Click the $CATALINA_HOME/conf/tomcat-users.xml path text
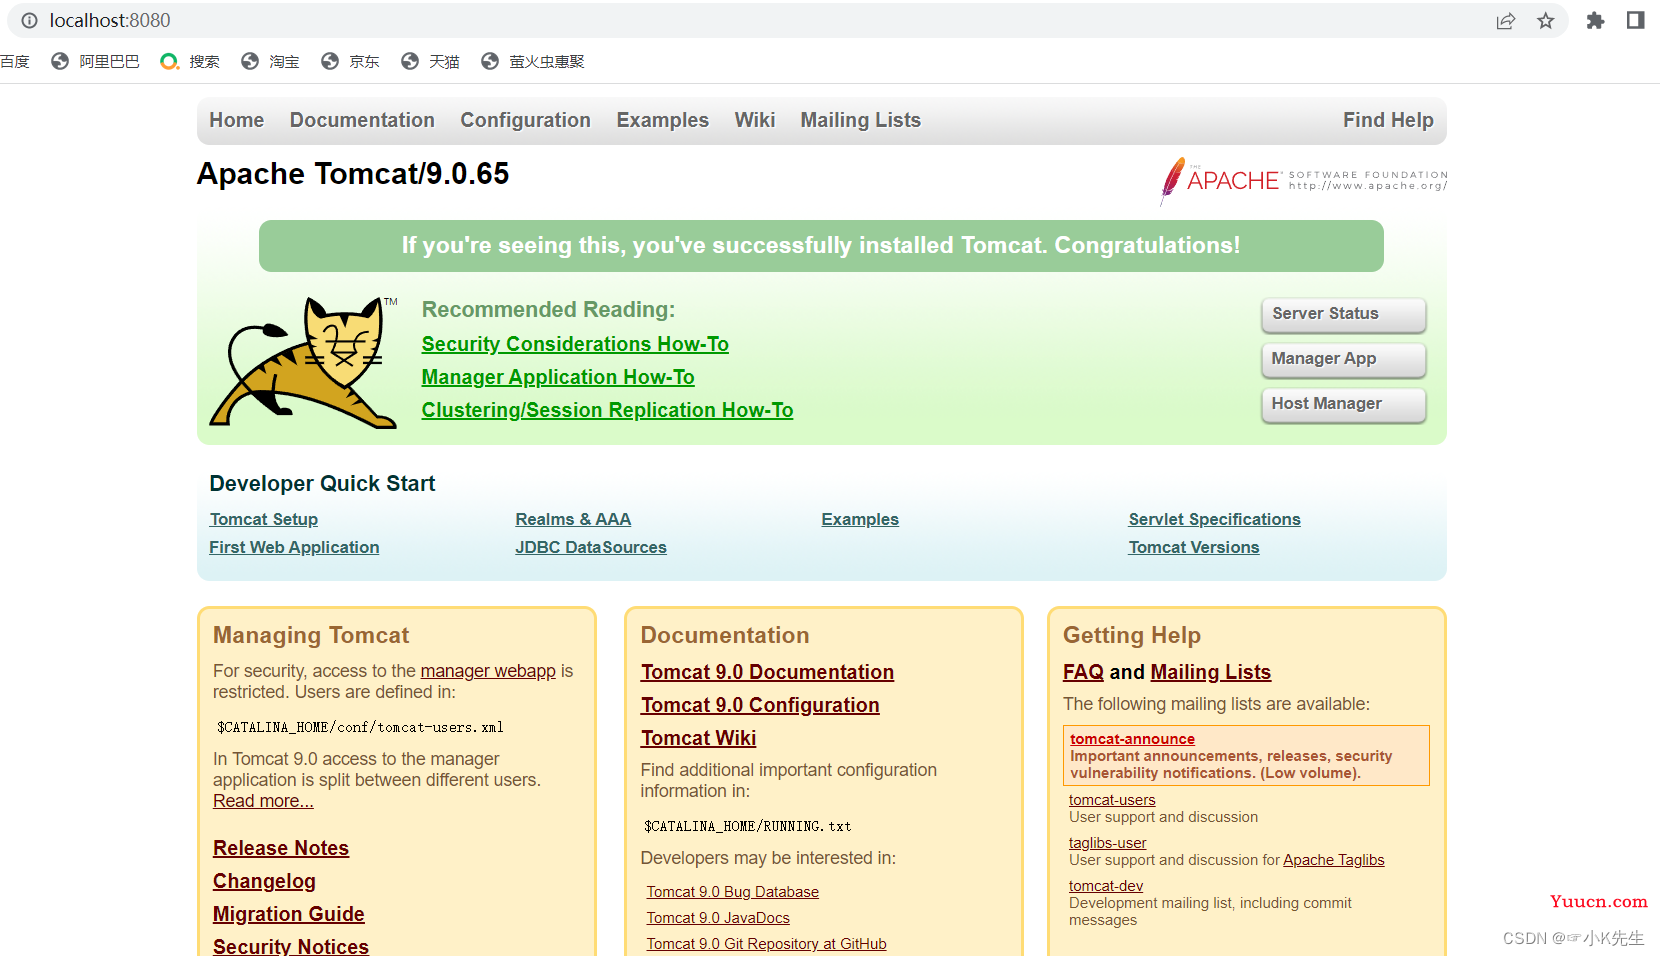1660x956 pixels. pyautogui.click(x=360, y=727)
